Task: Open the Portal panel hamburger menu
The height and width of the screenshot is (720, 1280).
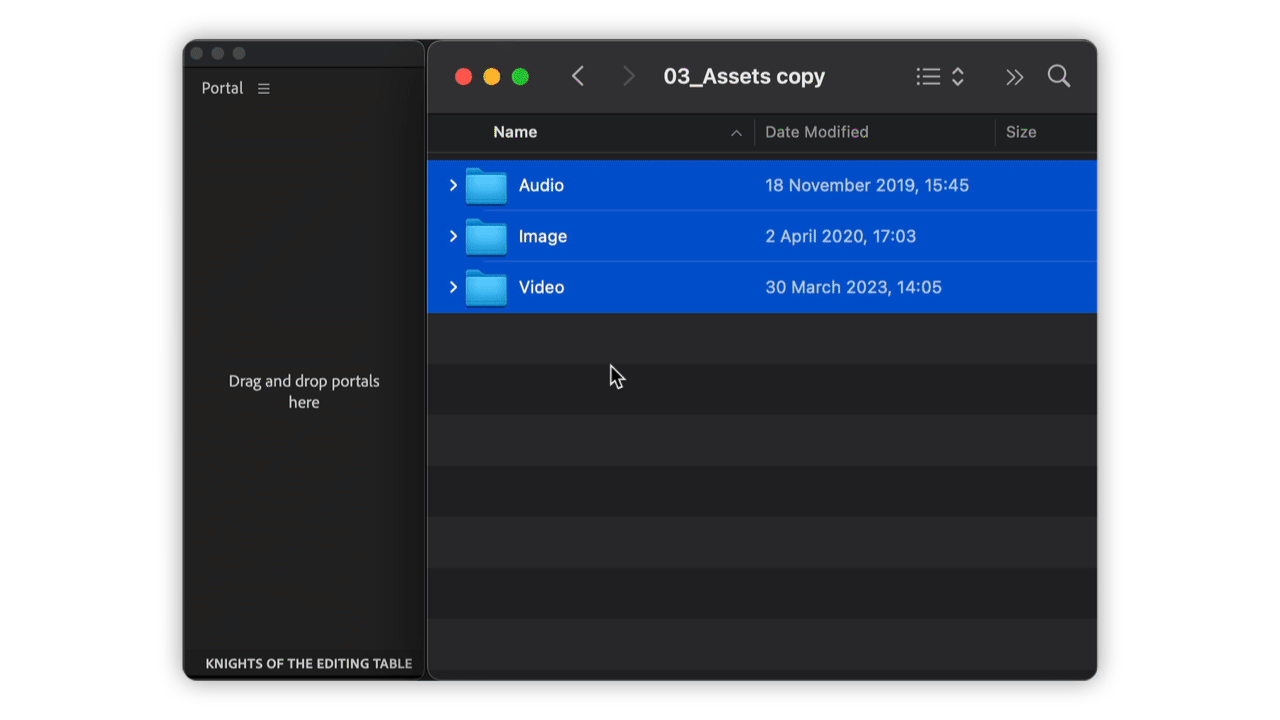Action: click(x=264, y=89)
